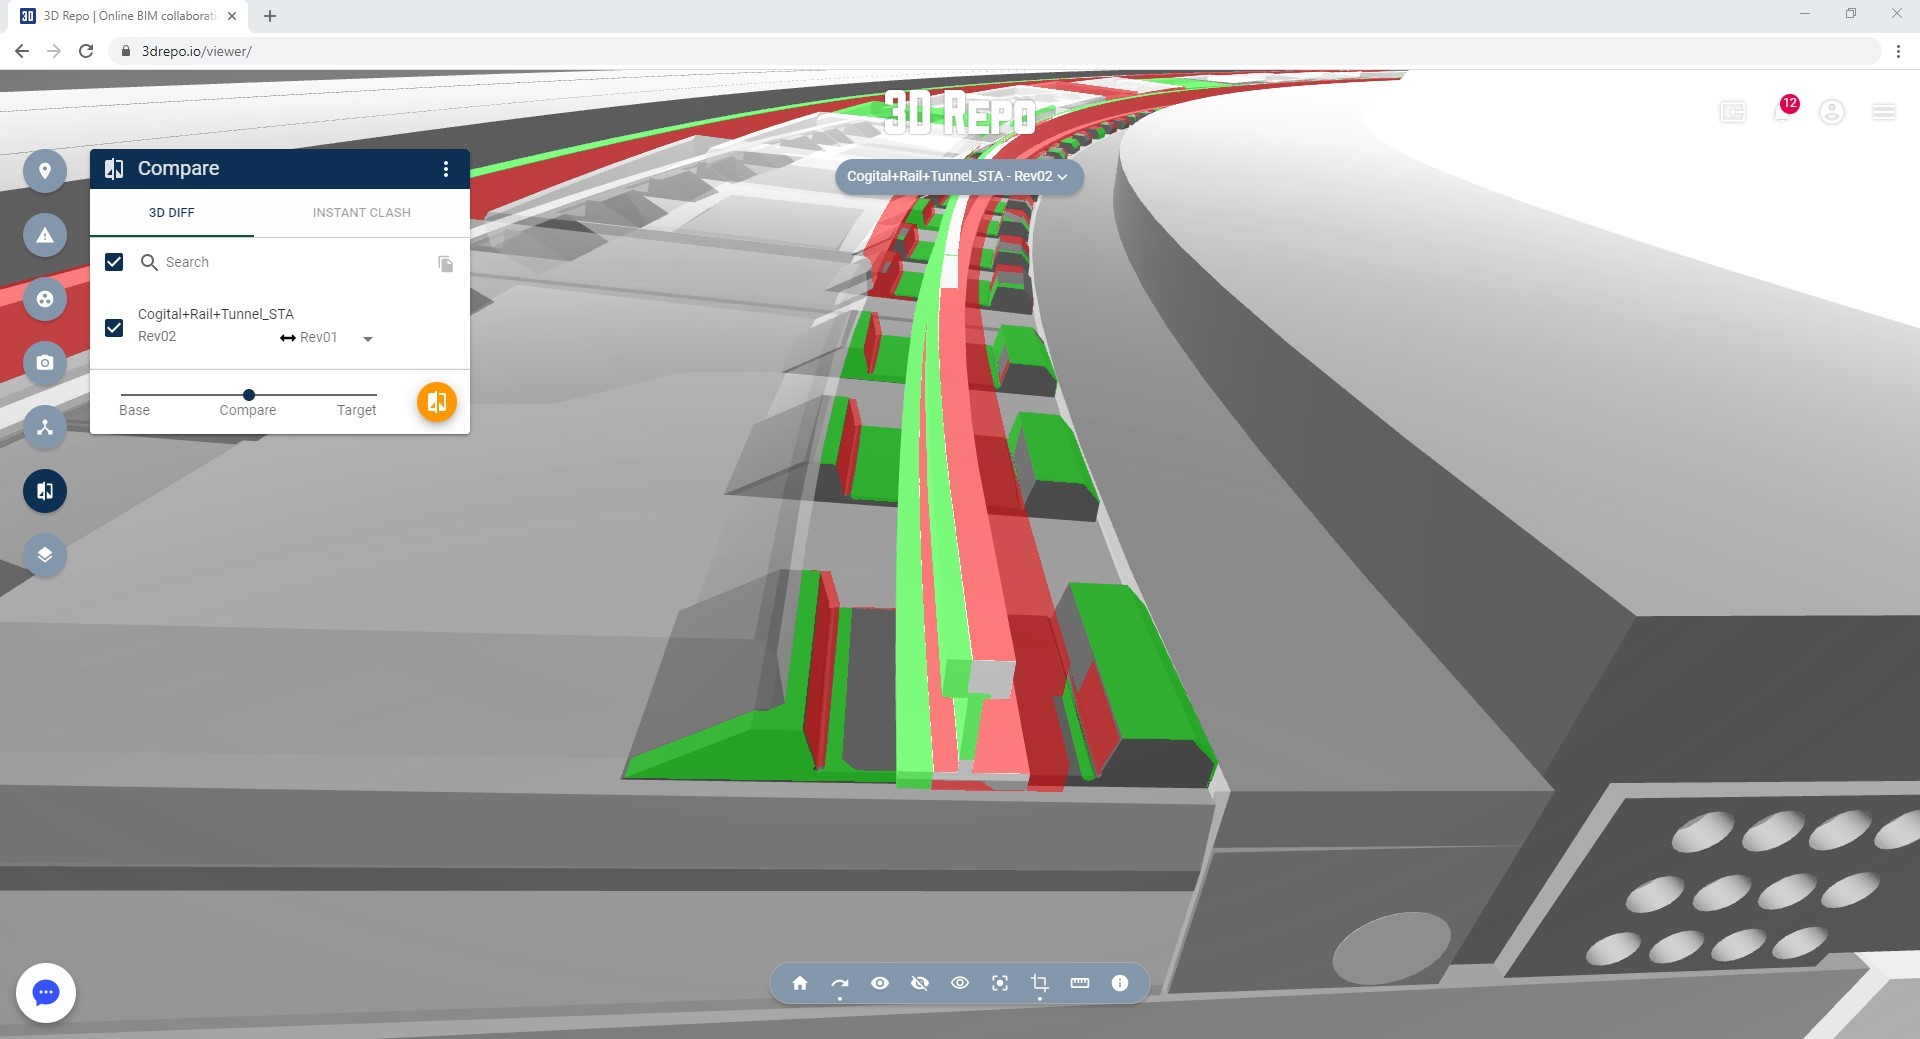Click the Home view button in bottom toolbar
The width and height of the screenshot is (1920, 1039).
800,983
